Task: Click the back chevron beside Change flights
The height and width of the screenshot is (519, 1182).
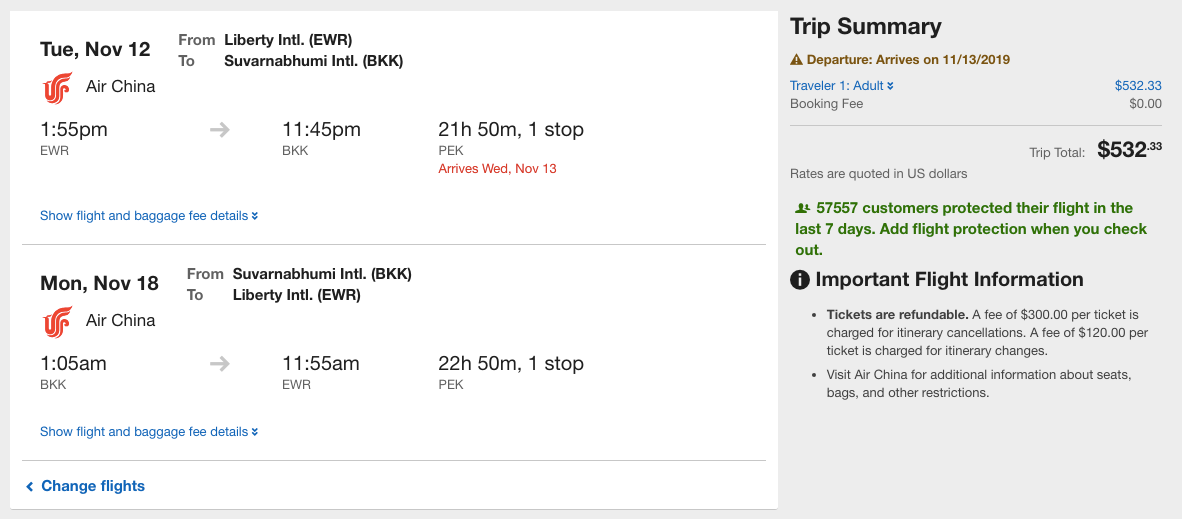Action: coord(30,487)
